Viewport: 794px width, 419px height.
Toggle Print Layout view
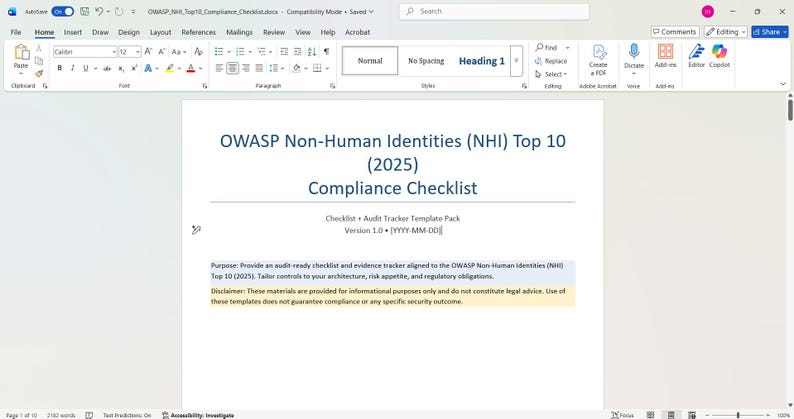click(x=671, y=415)
